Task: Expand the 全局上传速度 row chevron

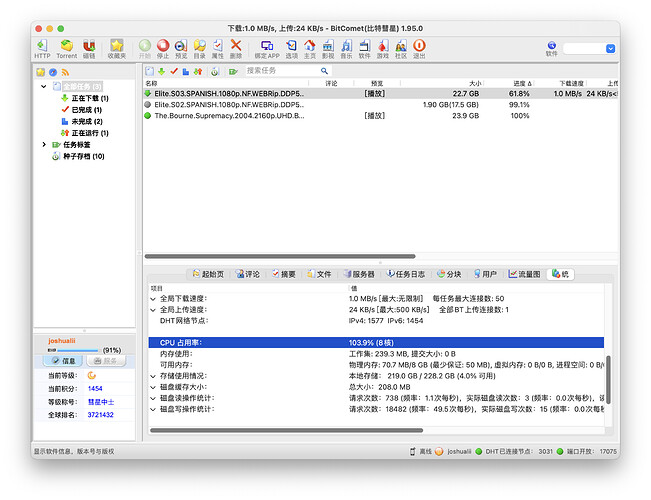Action: (153, 310)
